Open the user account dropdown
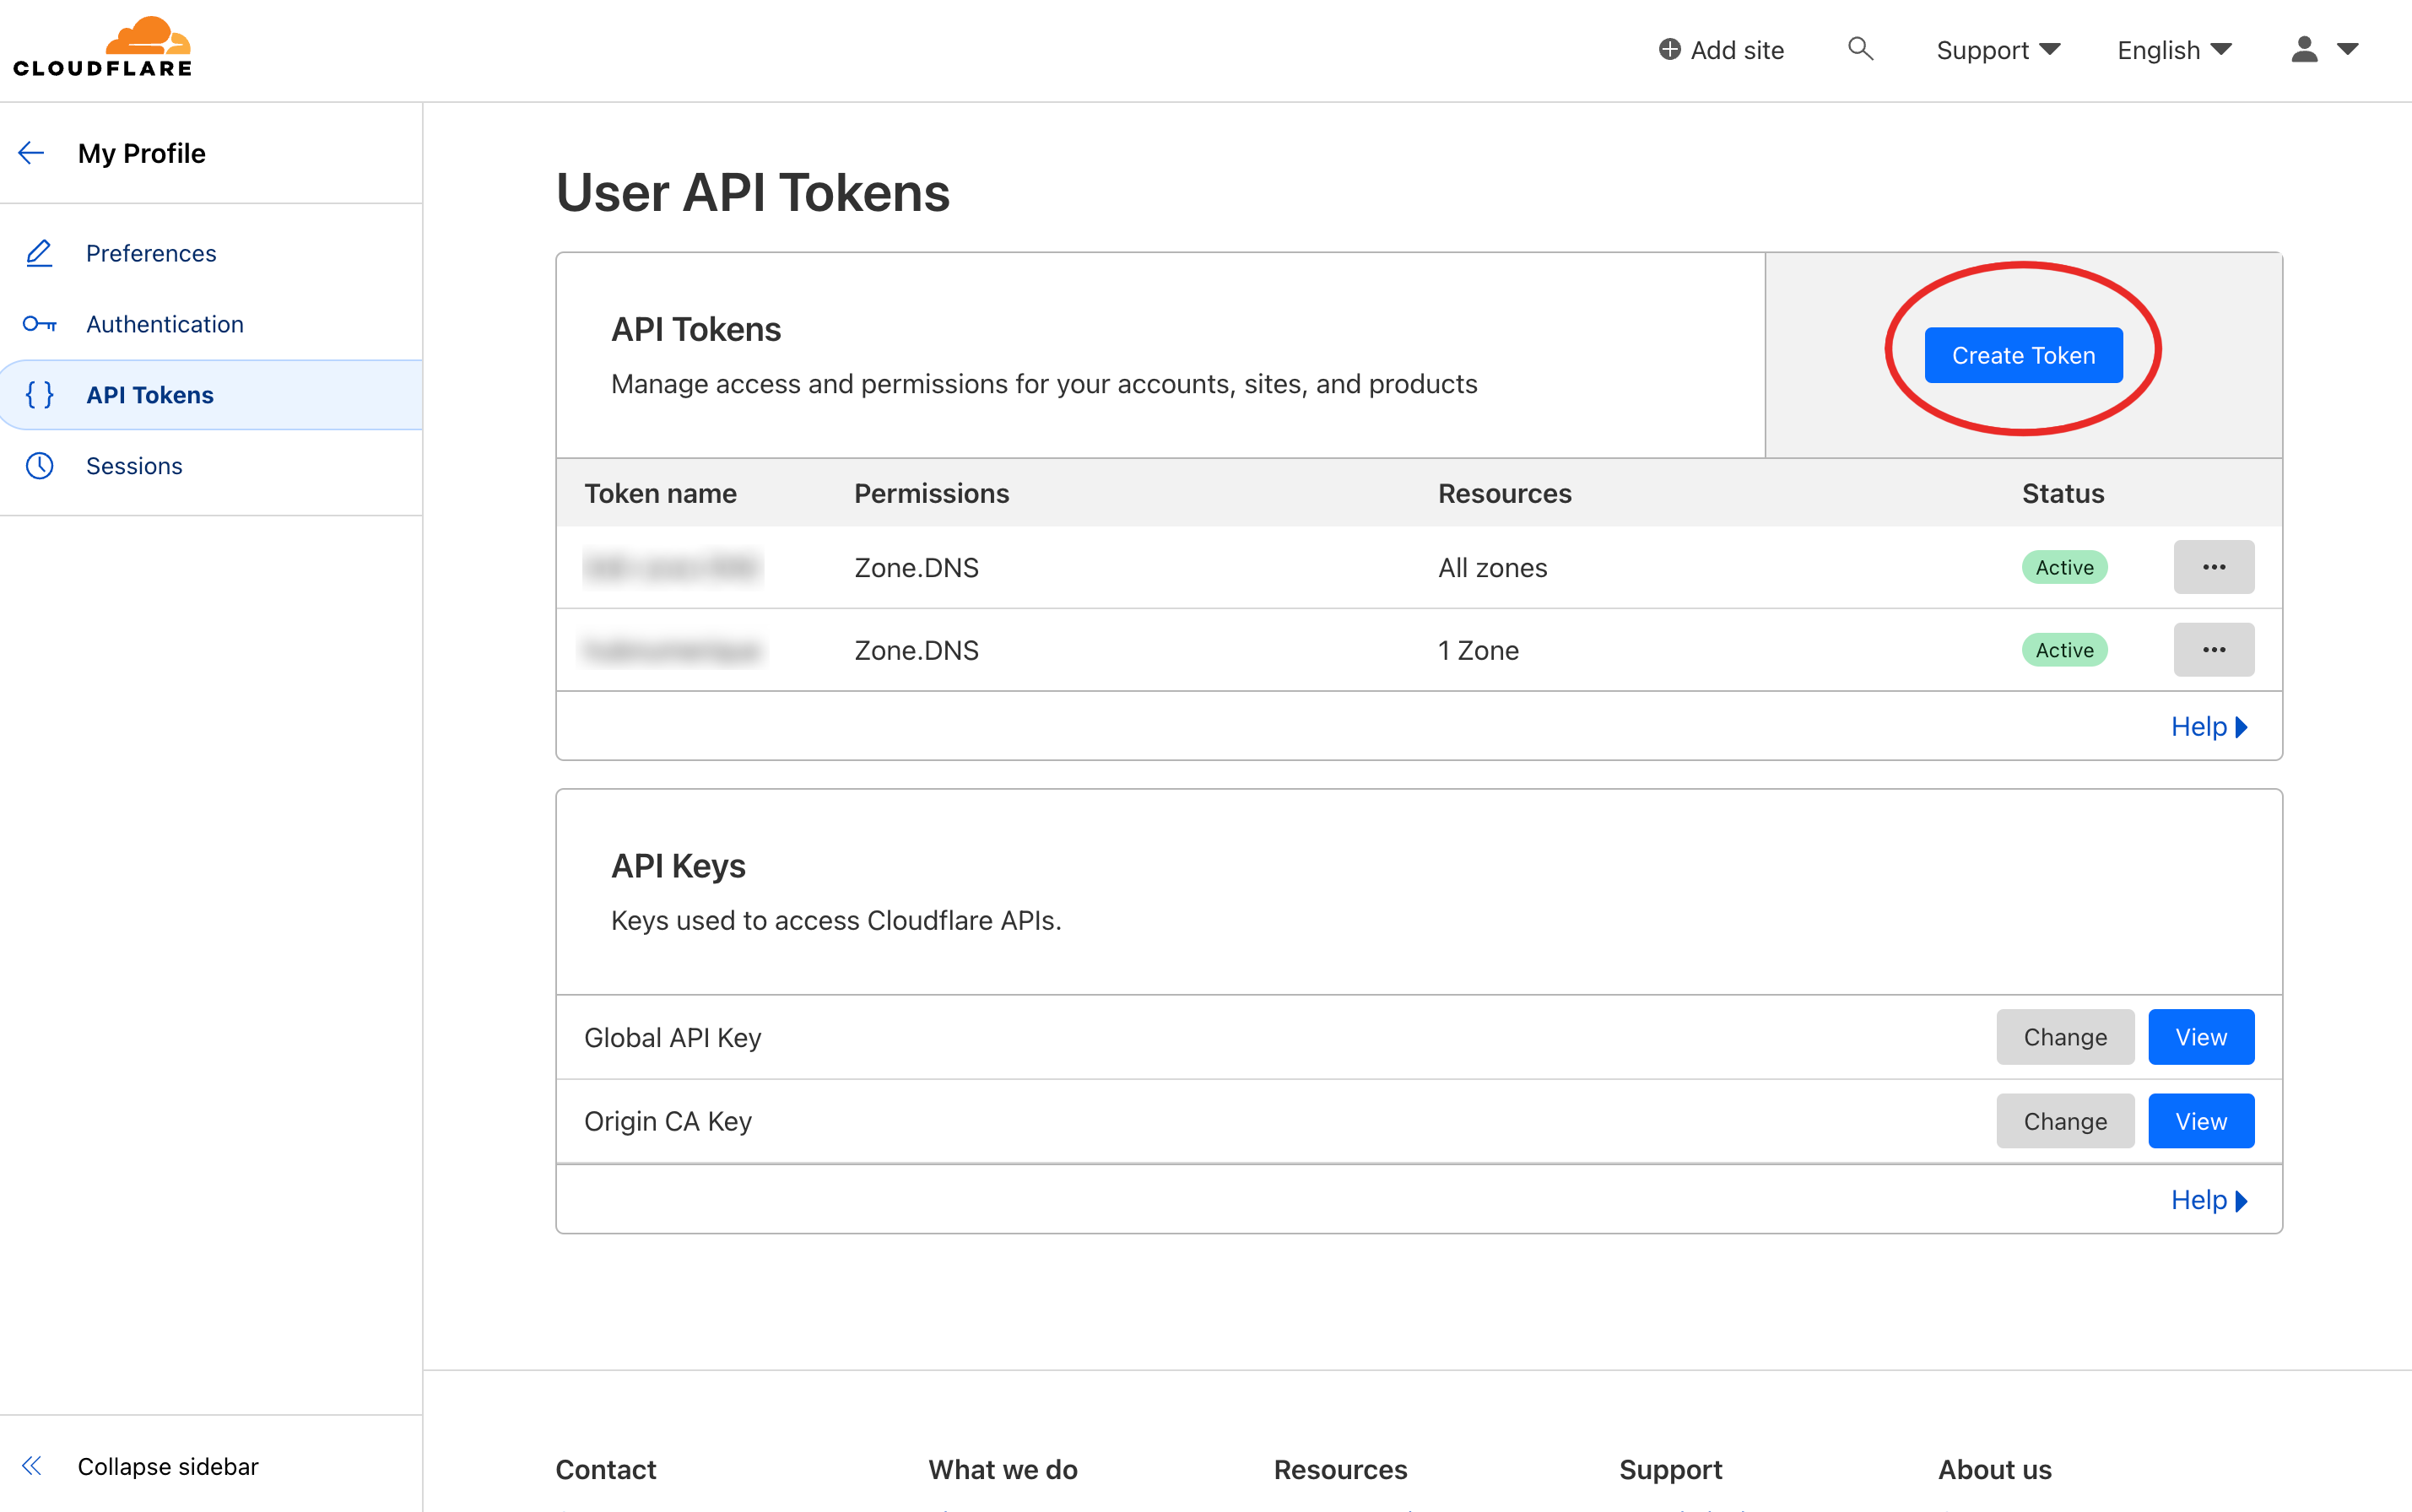Image resolution: width=2412 pixels, height=1512 pixels. [2324, 50]
